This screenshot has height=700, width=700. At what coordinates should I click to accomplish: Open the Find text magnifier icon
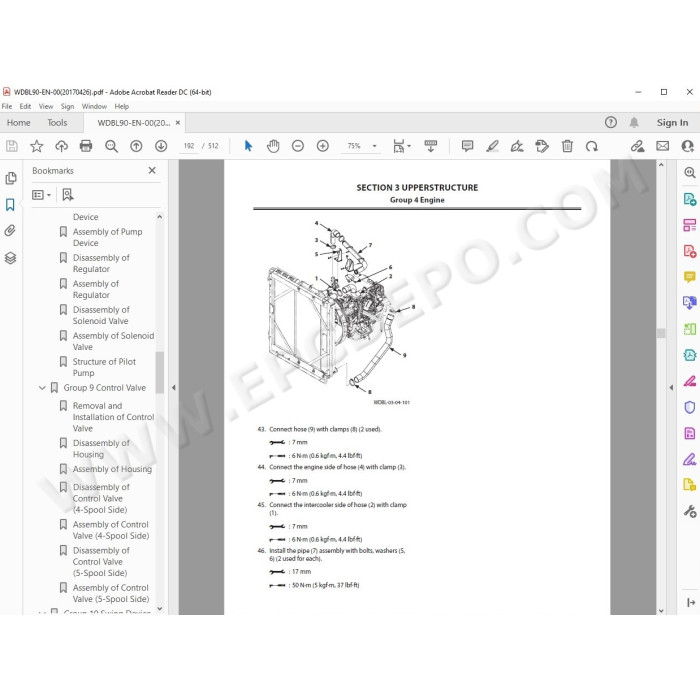111,146
